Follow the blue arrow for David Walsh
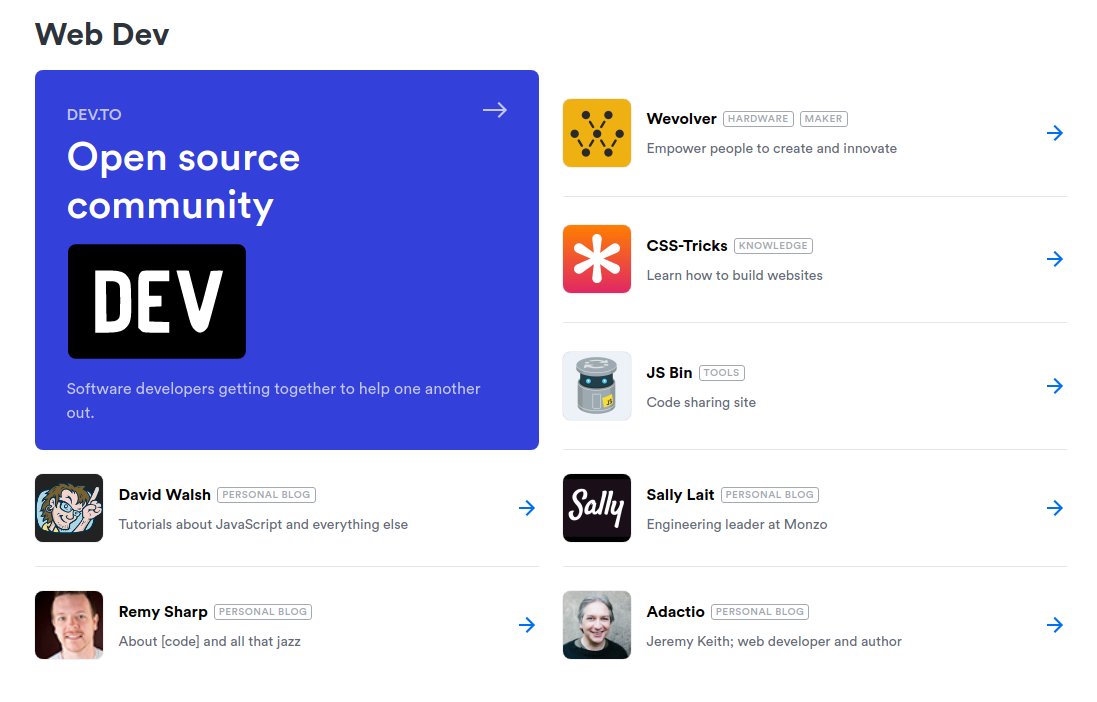The image size is (1097, 702). (x=527, y=508)
